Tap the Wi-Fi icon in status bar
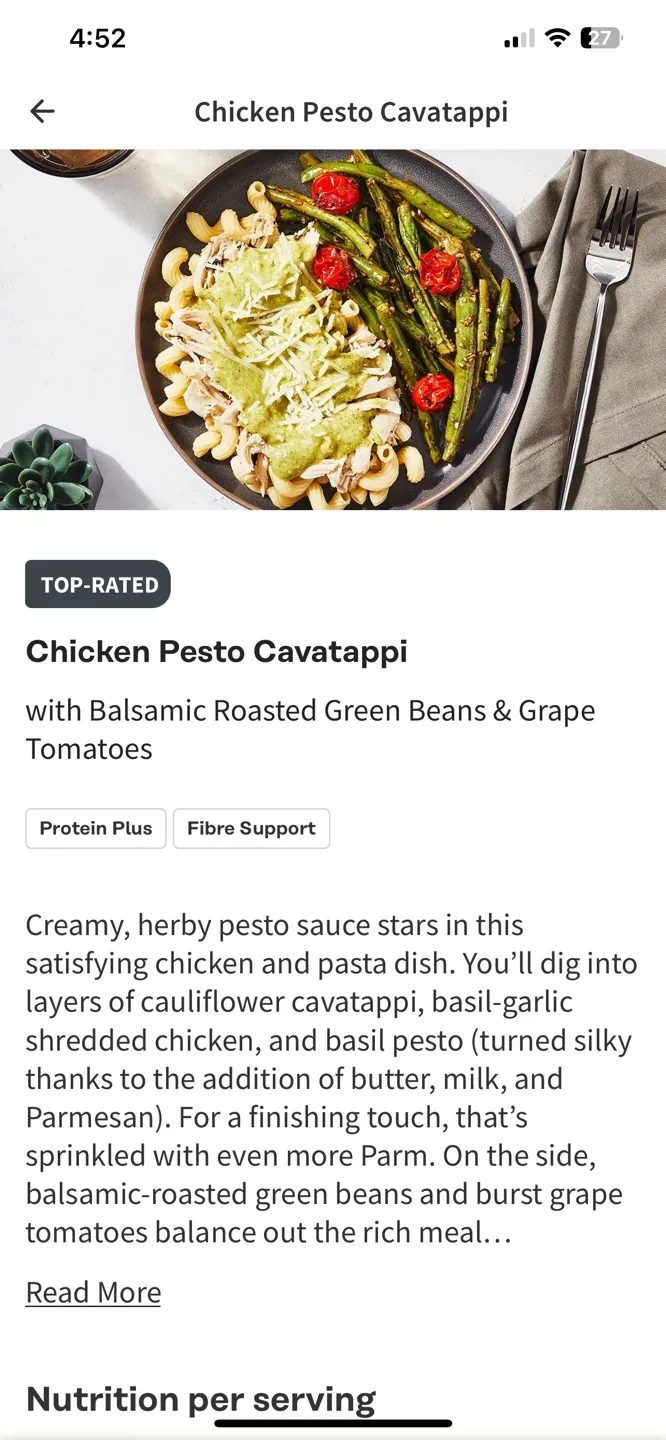 click(557, 38)
